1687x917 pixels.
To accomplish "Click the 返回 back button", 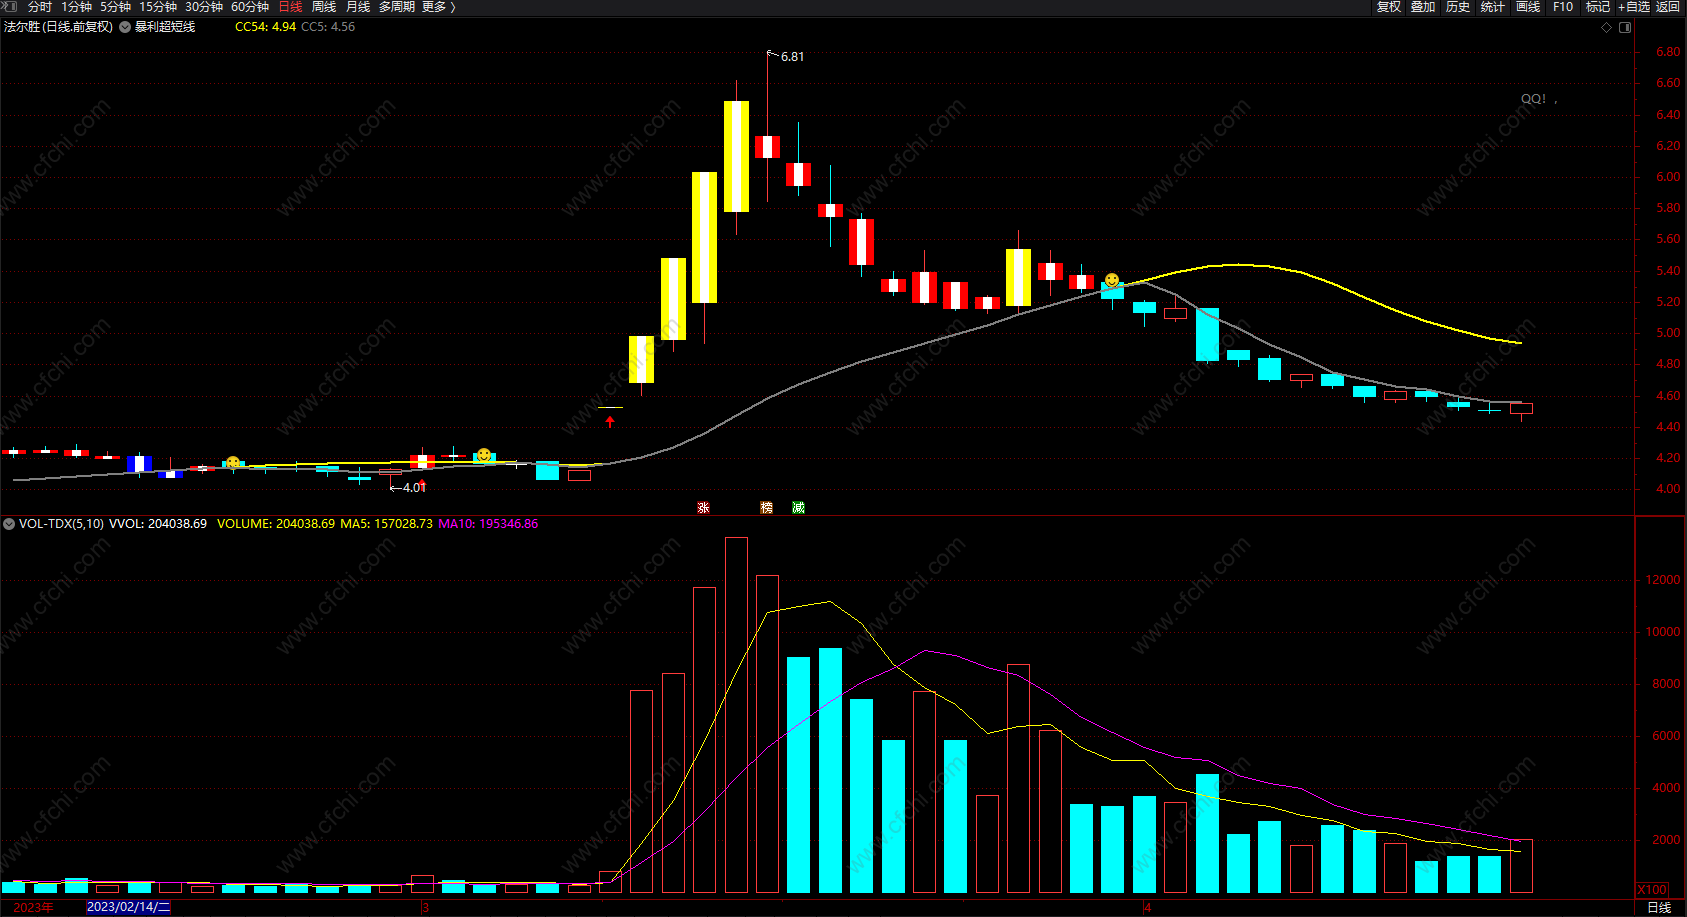I will pyautogui.click(x=1668, y=7).
